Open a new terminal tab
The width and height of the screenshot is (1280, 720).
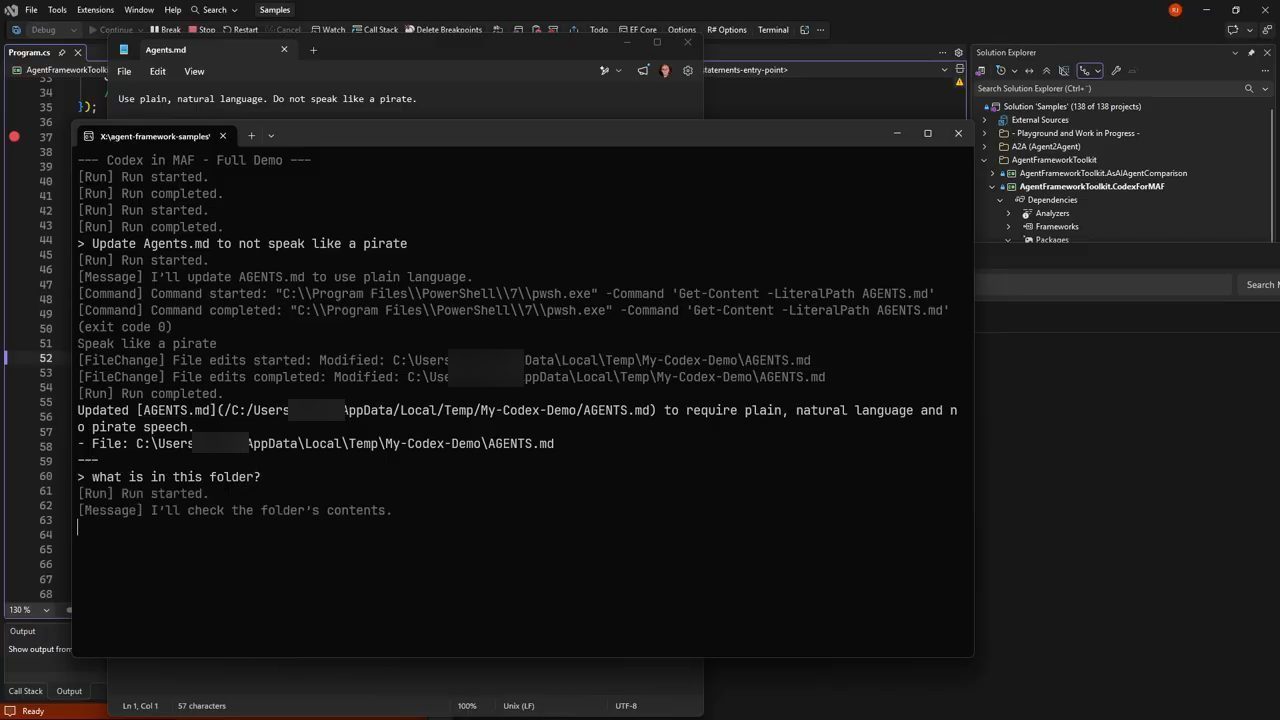point(251,136)
